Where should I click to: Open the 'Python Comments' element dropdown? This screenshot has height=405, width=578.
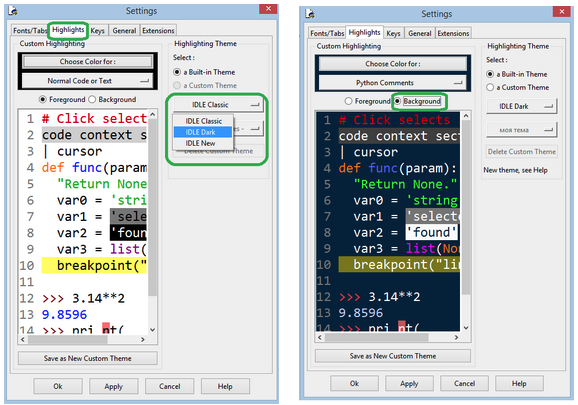click(393, 83)
